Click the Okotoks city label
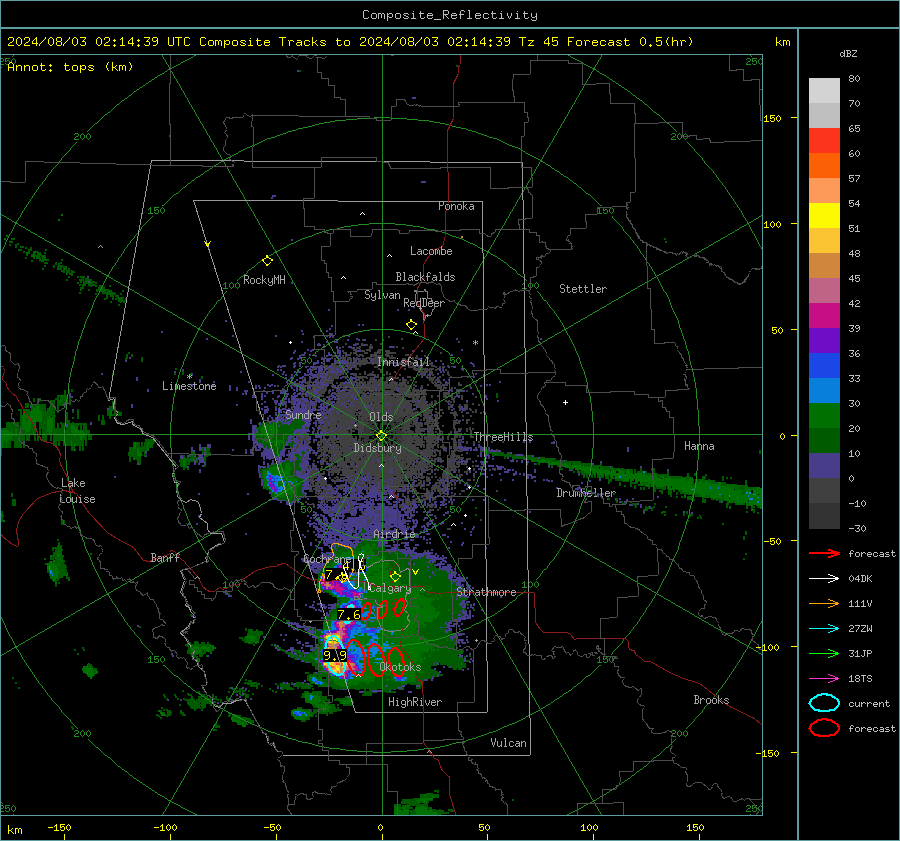Viewport: 900px width, 841px height. tap(401, 667)
